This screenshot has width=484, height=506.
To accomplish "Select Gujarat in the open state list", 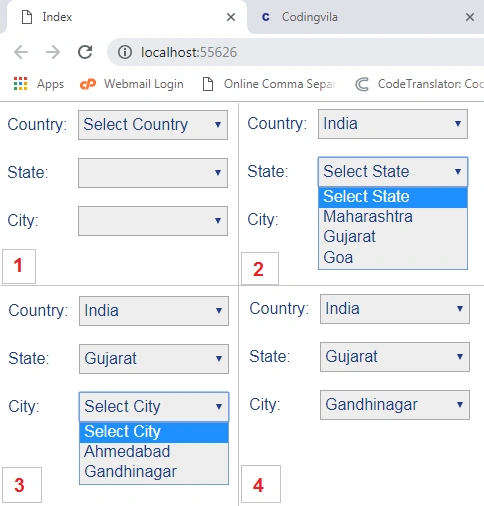I will click(x=393, y=237).
